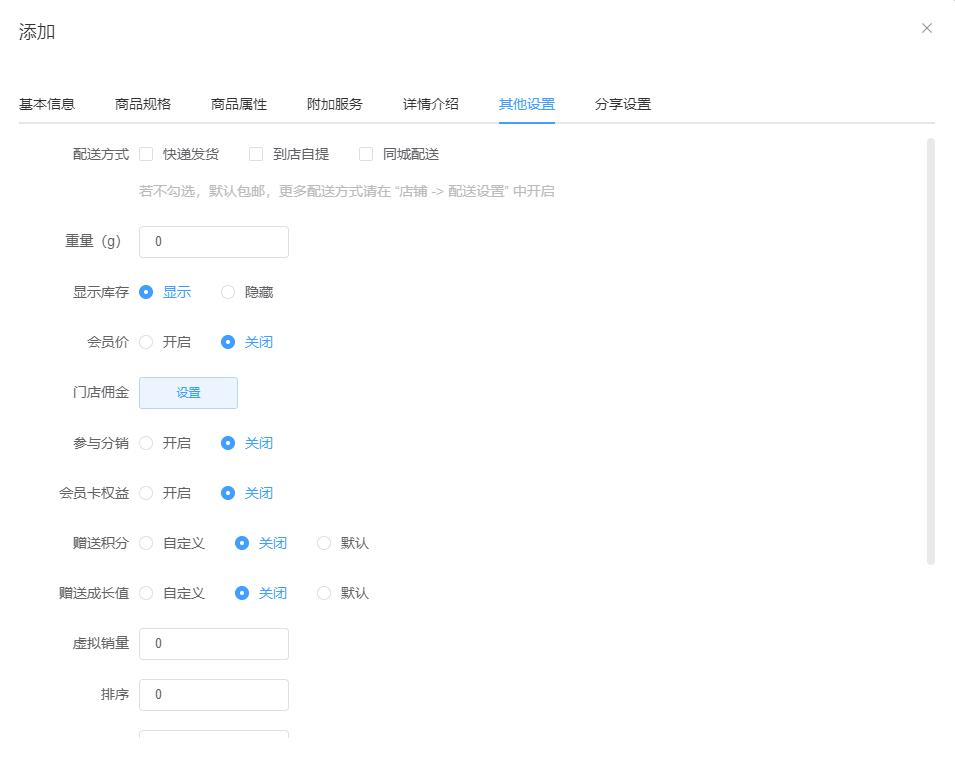Focus the 重量 (g) input field
This screenshot has width=955, height=772.
pyautogui.click(x=214, y=242)
